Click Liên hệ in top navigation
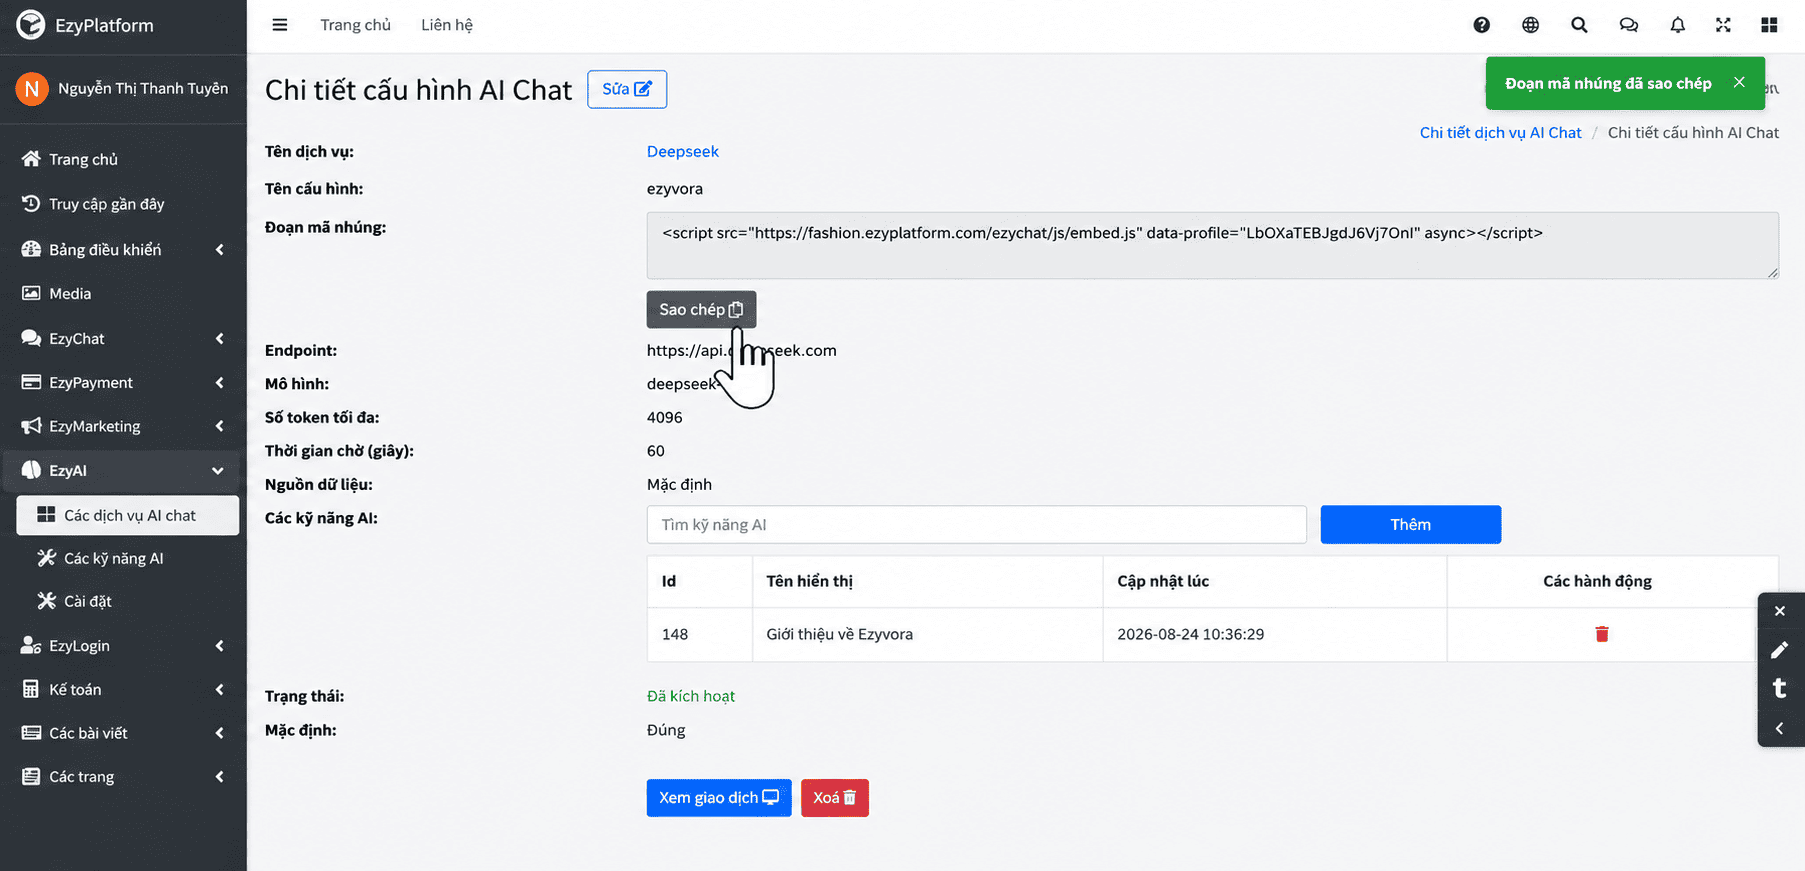 tap(447, 25)
